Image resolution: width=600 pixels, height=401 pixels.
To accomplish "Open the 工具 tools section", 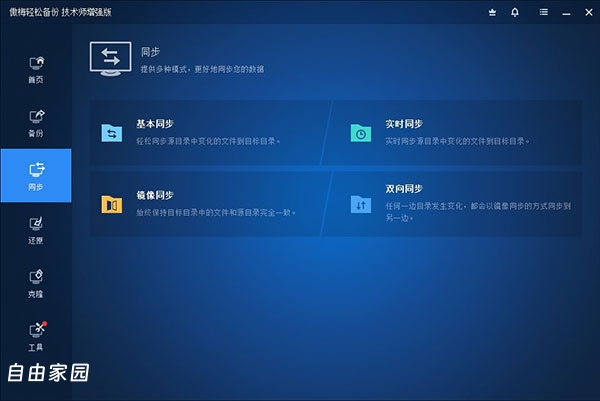I will tap(36, 337).
